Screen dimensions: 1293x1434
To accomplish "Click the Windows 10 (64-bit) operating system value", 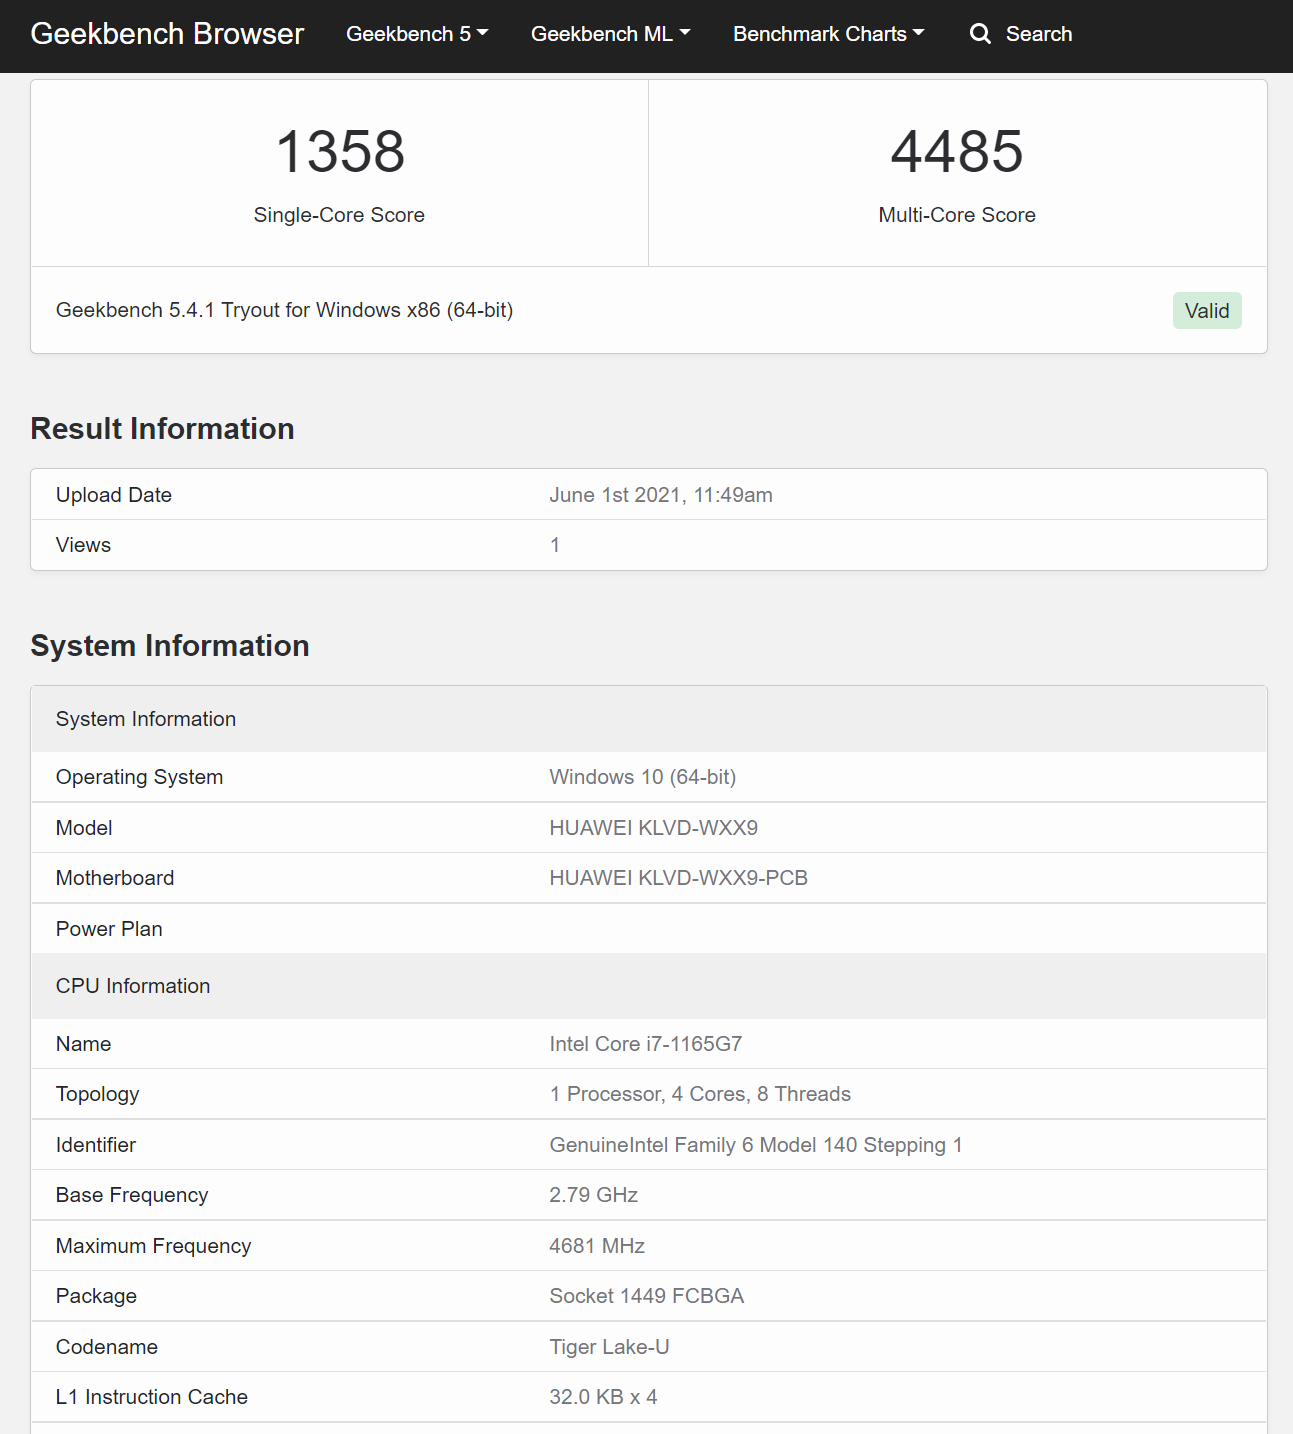I will [x=642, y=777].
